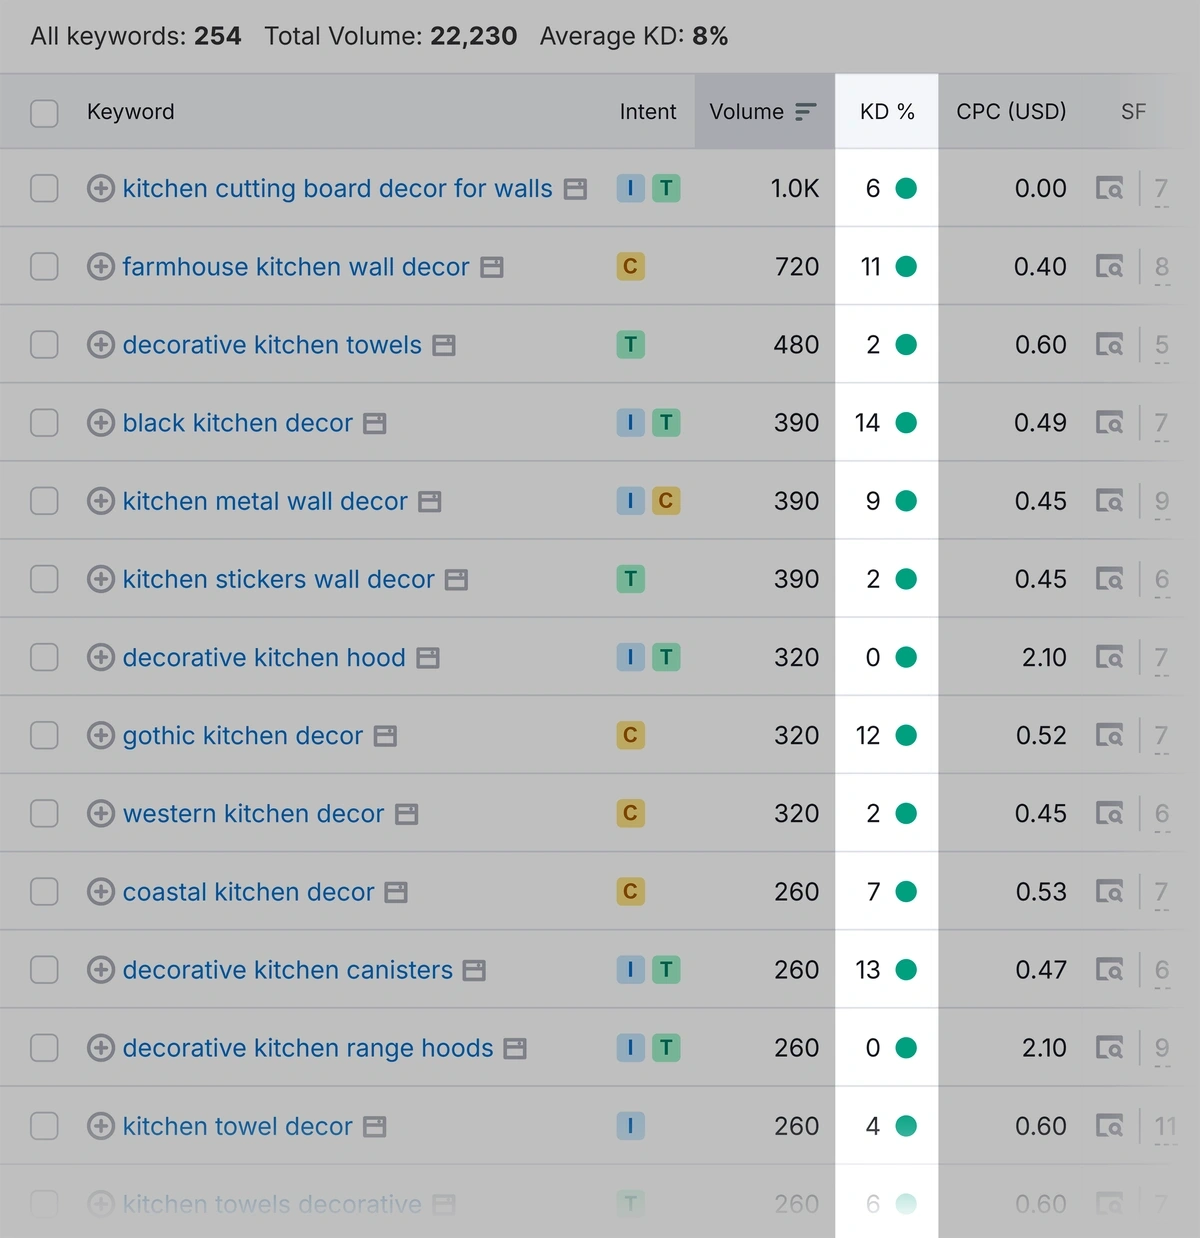Screen dimensions: 1200x1238
Task: Check the 'gothic kitchen decor' row
Action: (x=44, y=735)
